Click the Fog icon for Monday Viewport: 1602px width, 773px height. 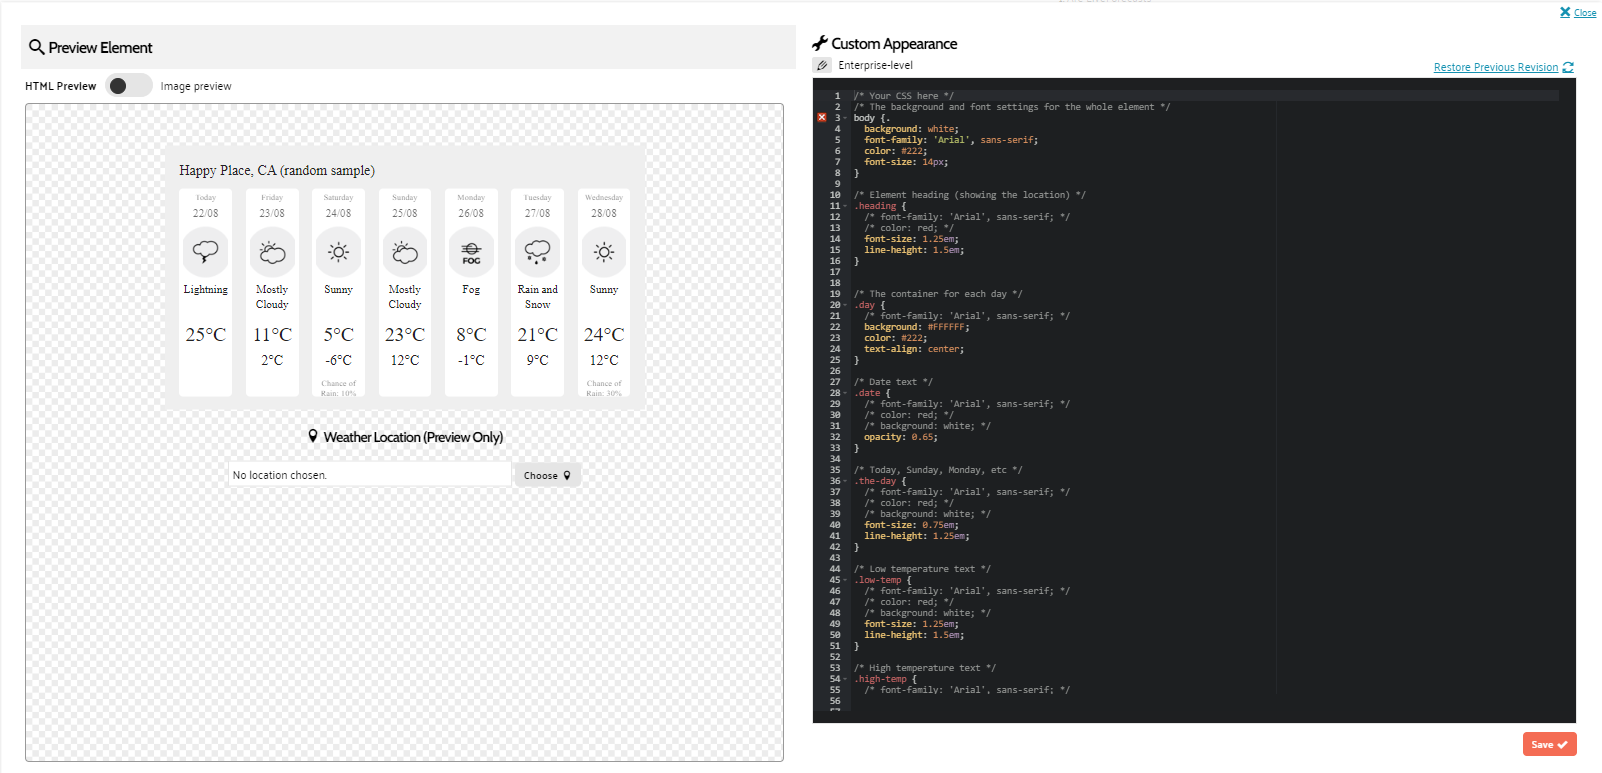[471, 252]
